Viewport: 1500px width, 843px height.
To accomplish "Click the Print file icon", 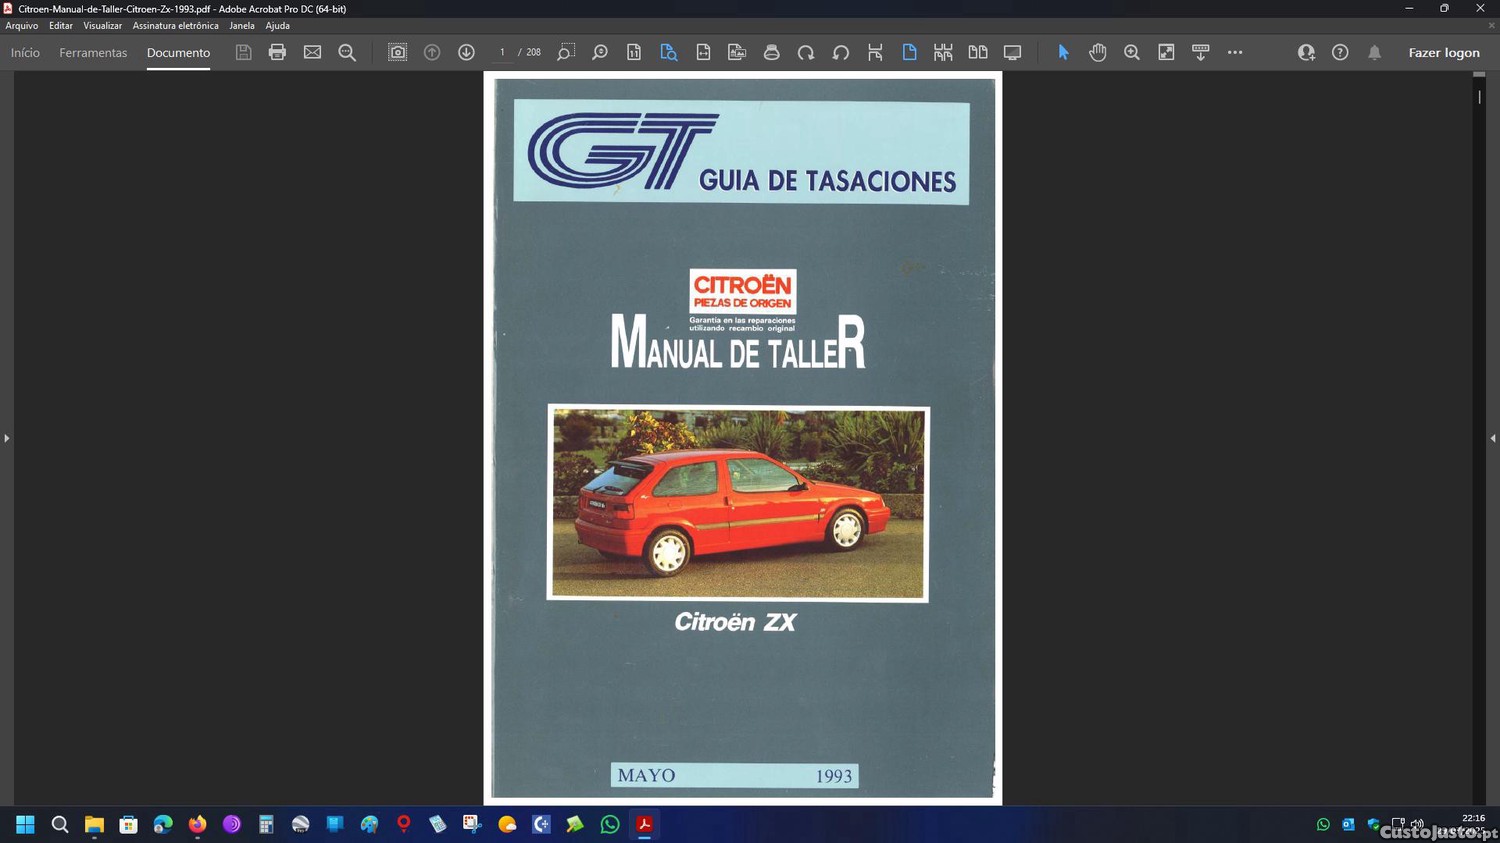I will (x=277, y=52).
